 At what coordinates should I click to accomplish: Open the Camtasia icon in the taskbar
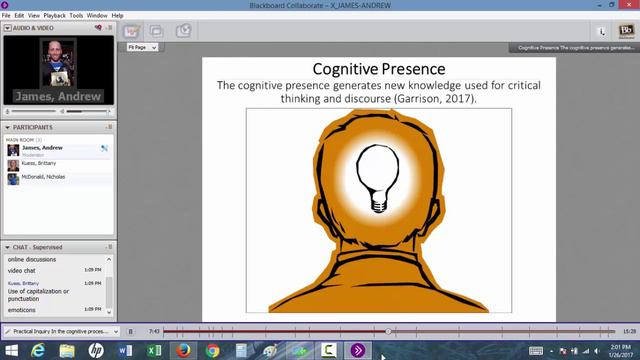(329, 351)
